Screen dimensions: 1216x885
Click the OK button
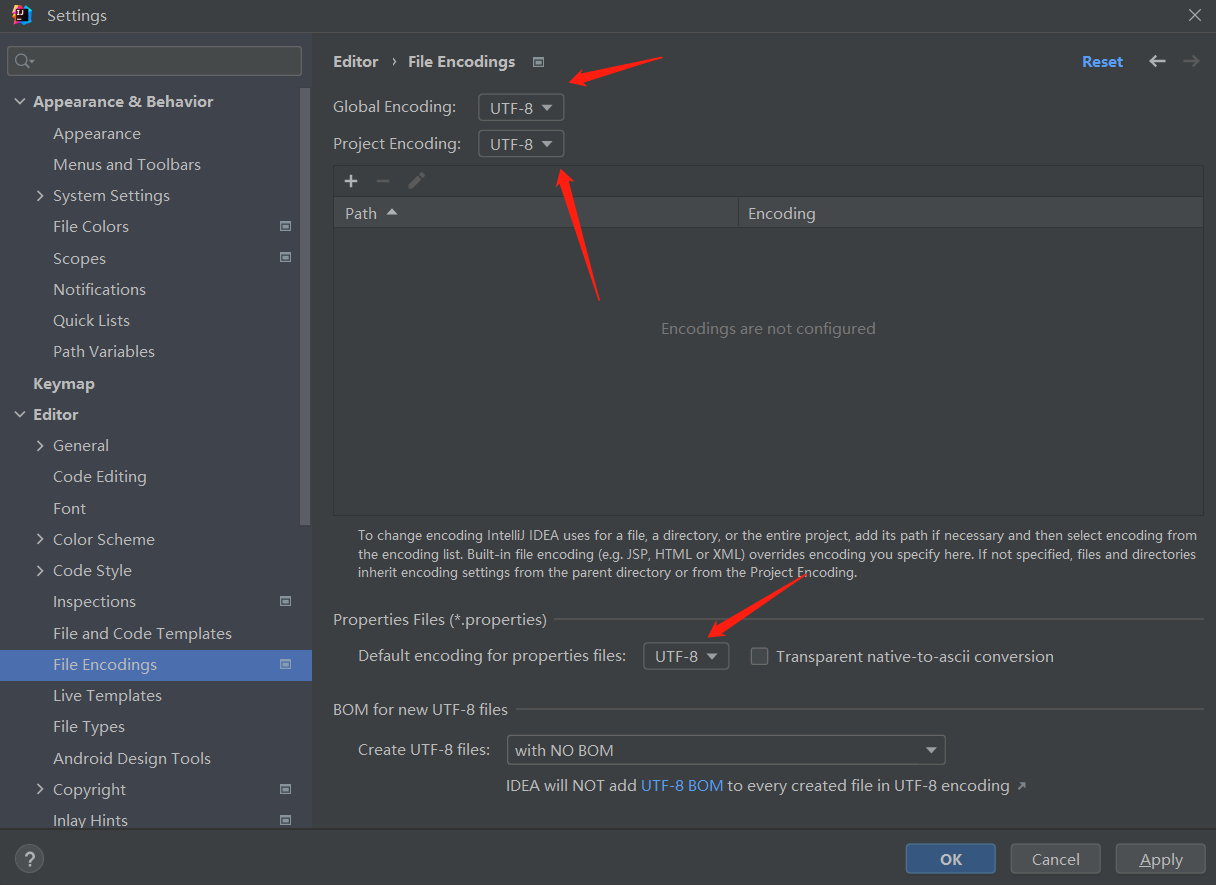click(x=951, y=859)
